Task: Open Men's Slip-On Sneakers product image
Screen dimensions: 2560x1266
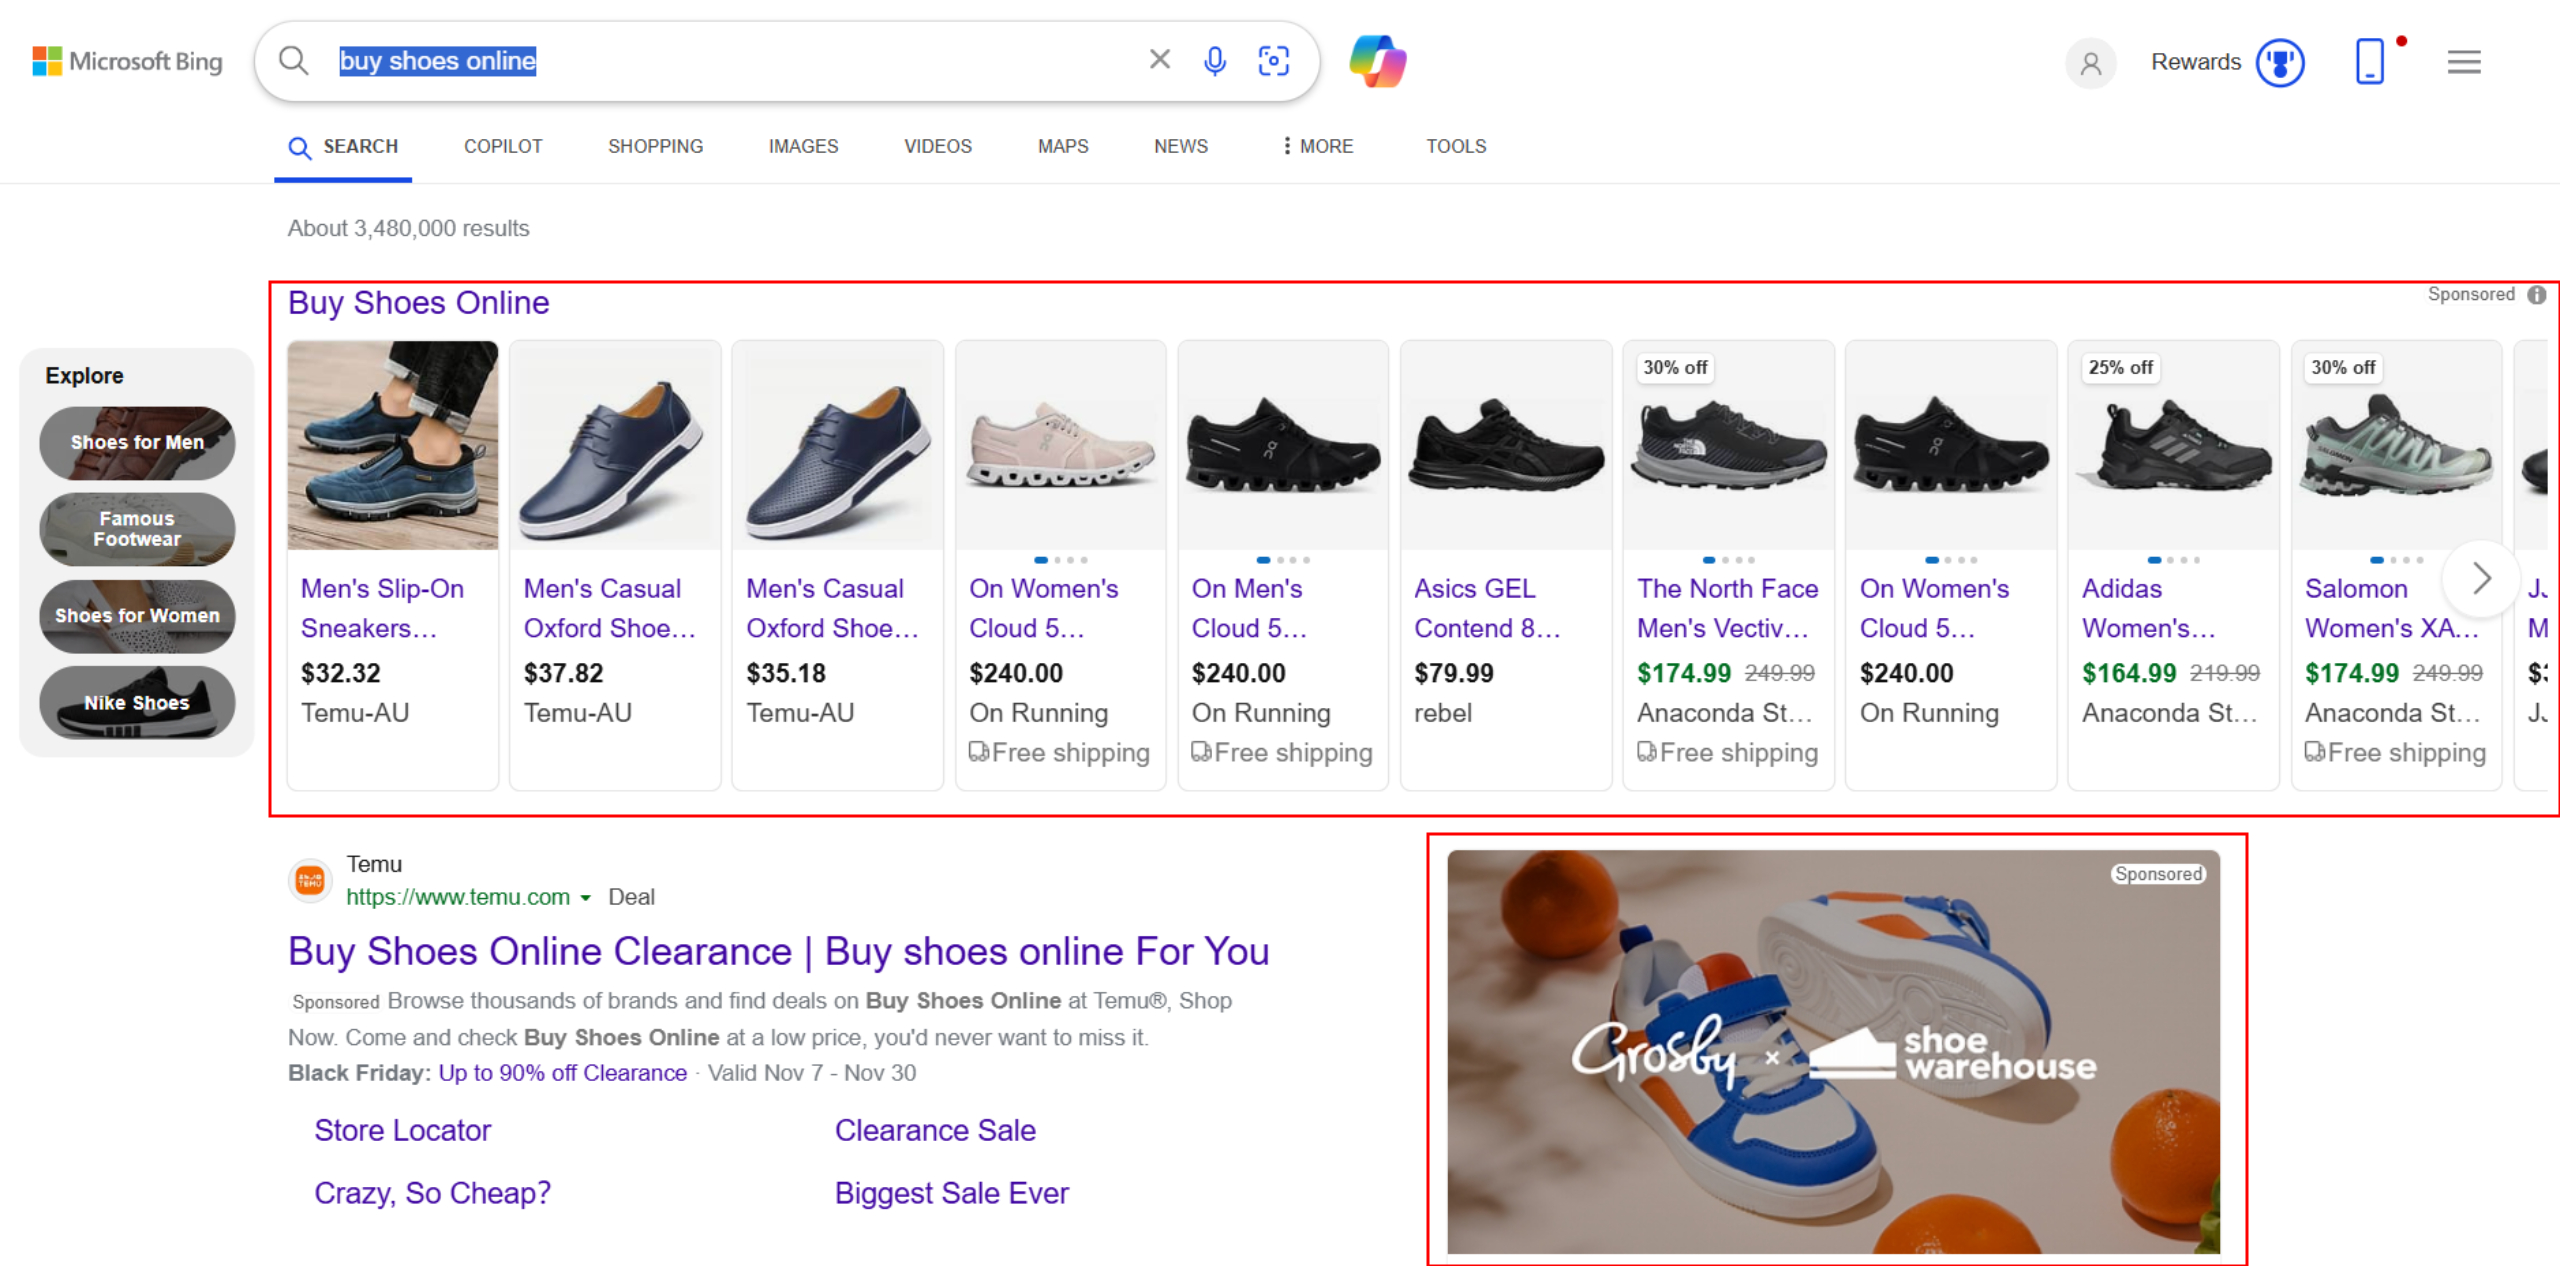Action: pyautogui.click(x=393, y=445)
